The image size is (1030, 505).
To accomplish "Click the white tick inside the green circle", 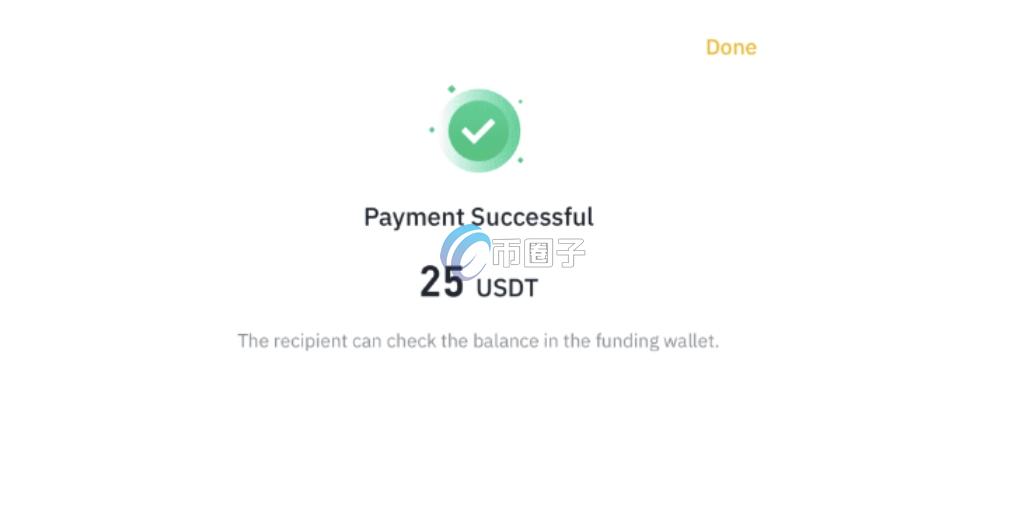I will [x=479, y=130].
